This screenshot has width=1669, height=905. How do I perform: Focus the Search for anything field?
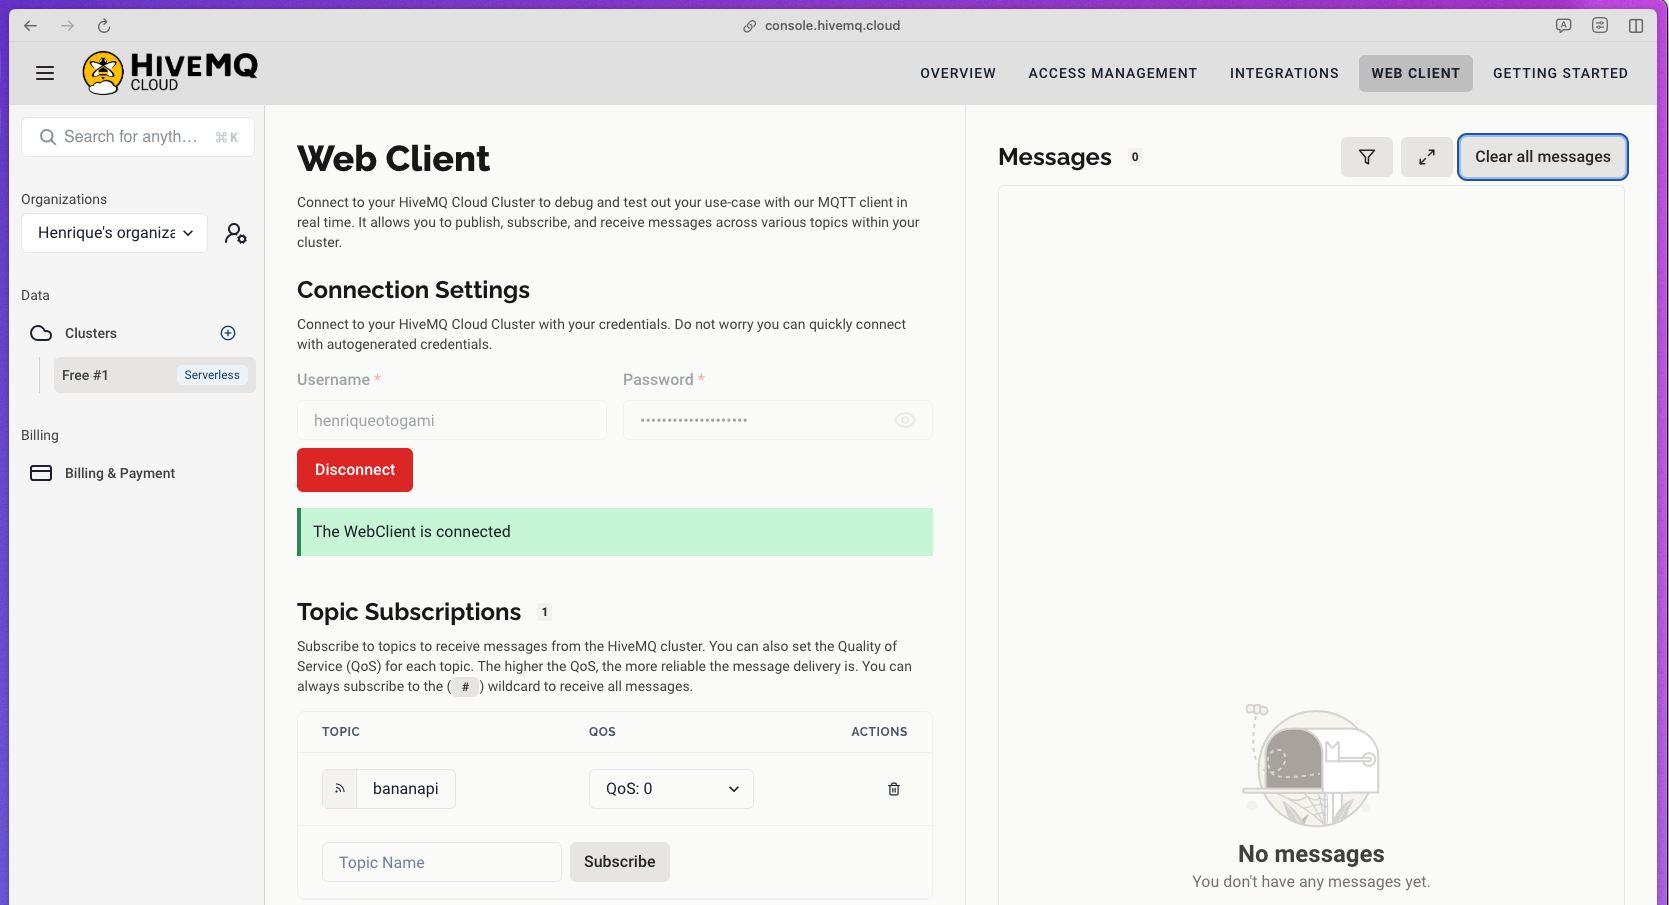coord(138,137)
